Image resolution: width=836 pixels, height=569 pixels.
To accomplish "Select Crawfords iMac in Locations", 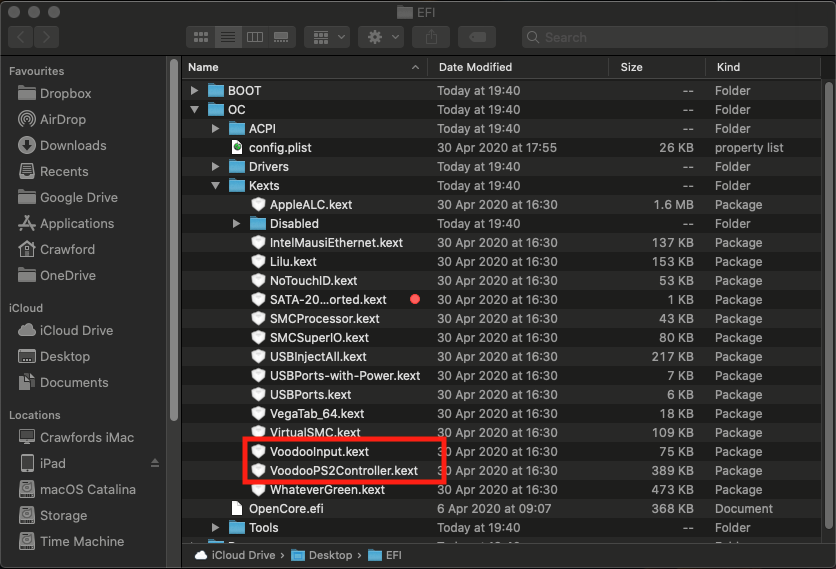I will [76, 438].
